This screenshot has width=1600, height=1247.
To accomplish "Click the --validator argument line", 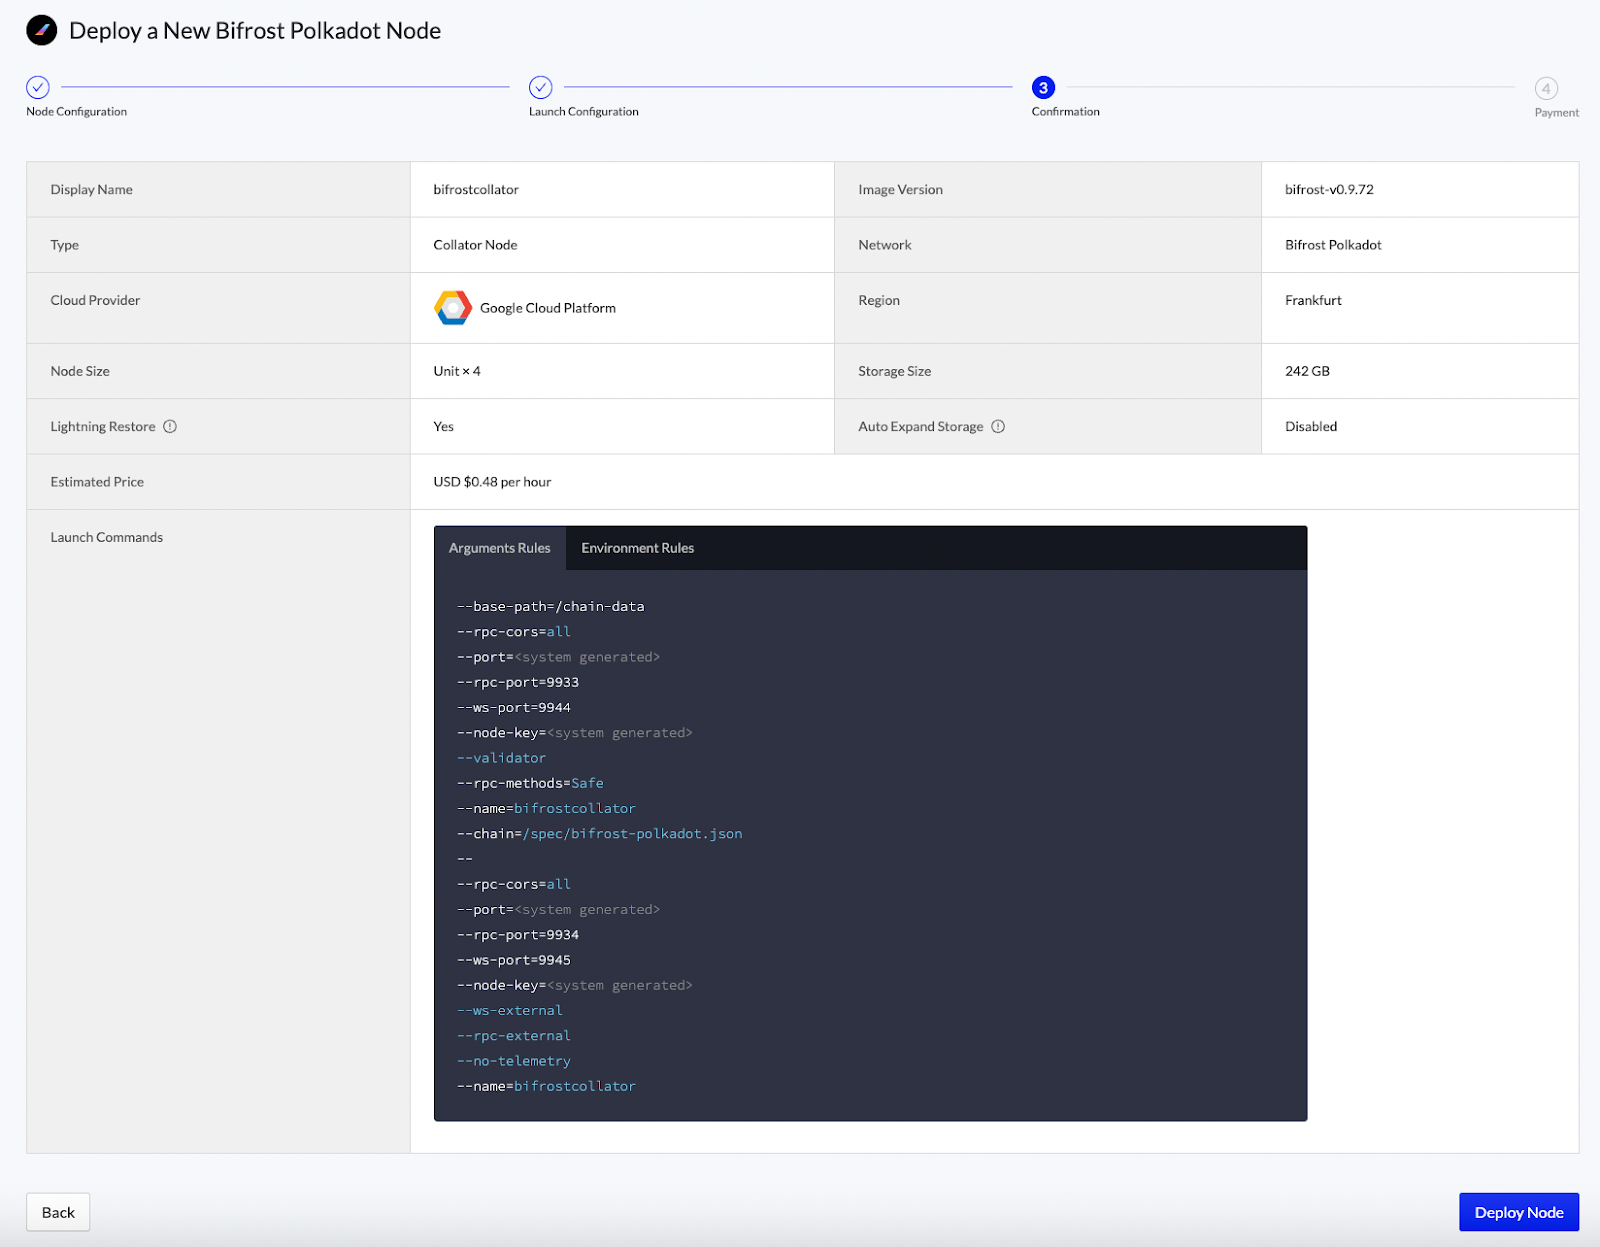I will [x=501, y=758].
